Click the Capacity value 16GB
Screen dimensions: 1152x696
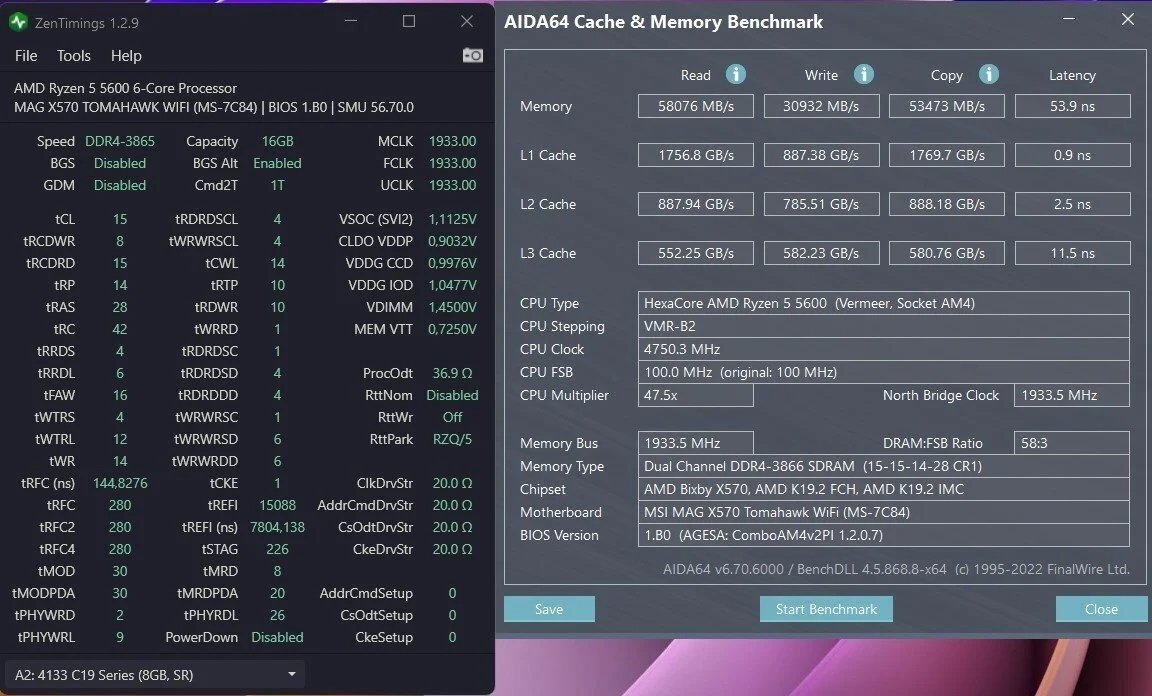(x=277, y=141)
